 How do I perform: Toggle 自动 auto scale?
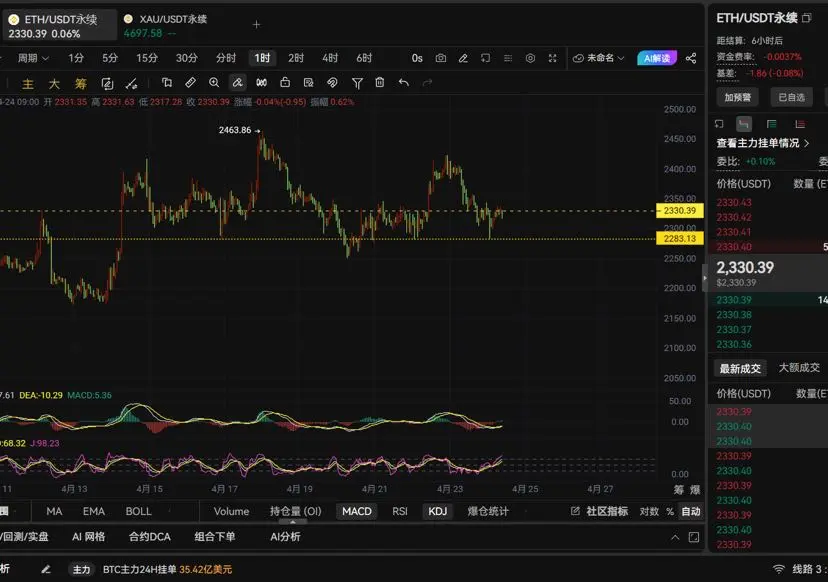pos(691,511)
